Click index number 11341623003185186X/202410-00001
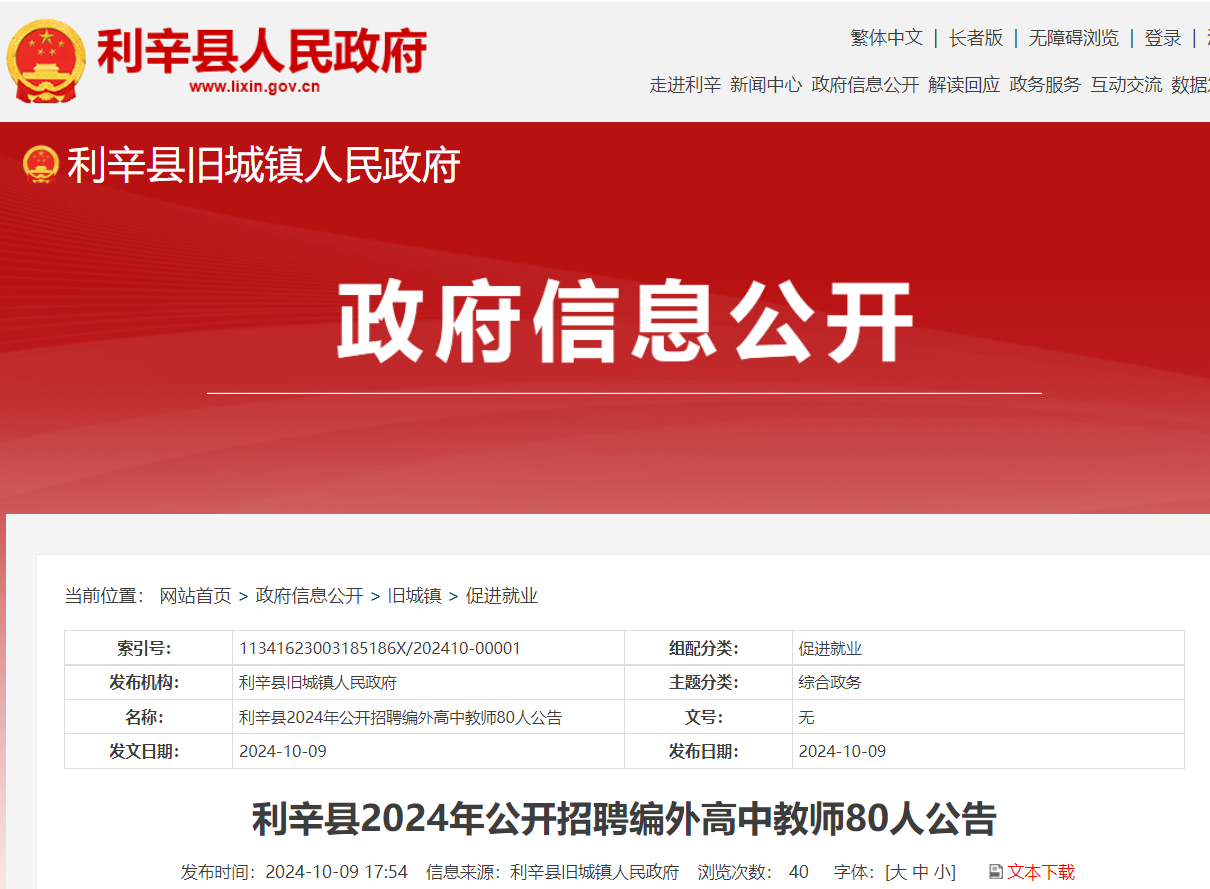The height and width of the screenshot is (889, 1210). tap(380, 648)
